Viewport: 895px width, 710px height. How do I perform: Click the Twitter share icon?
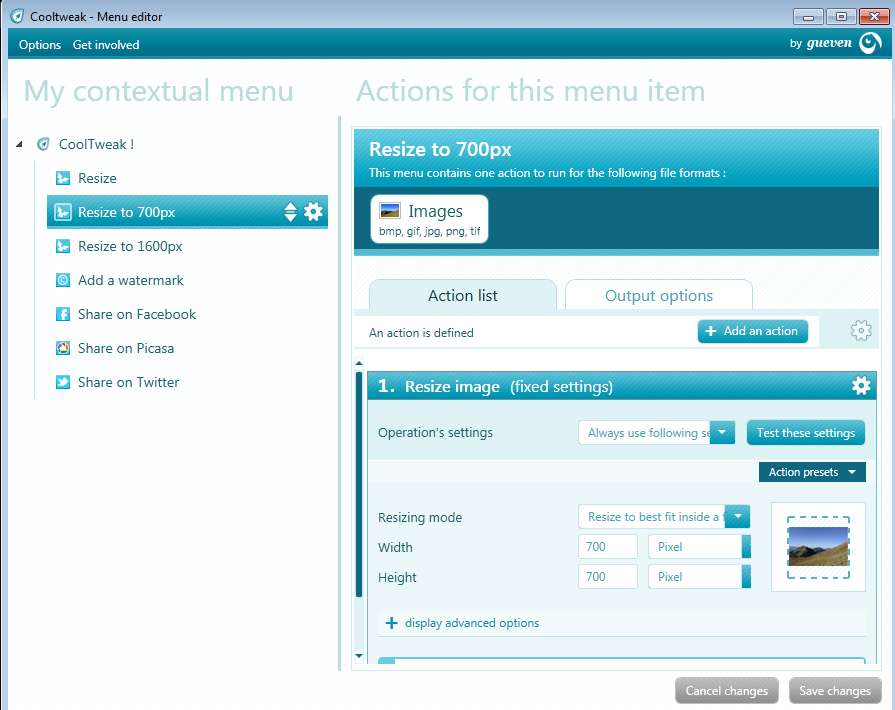tap(63, 382)
